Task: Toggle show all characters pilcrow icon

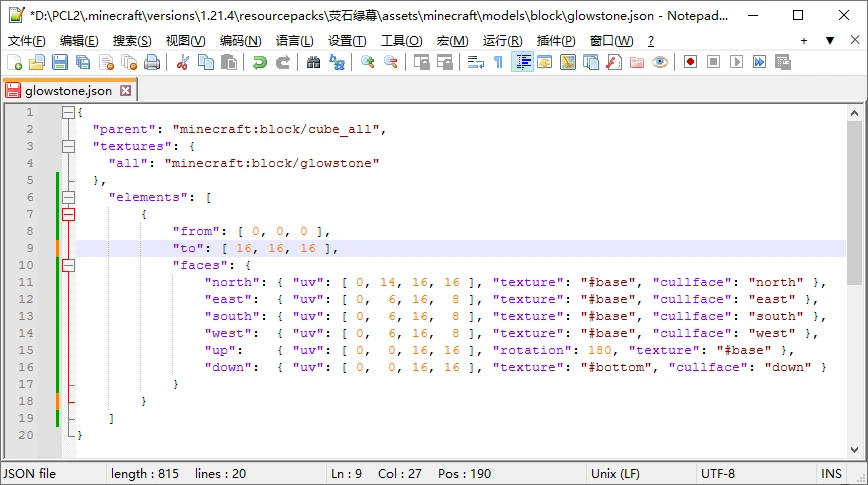Action: click(x=498, y=62)
